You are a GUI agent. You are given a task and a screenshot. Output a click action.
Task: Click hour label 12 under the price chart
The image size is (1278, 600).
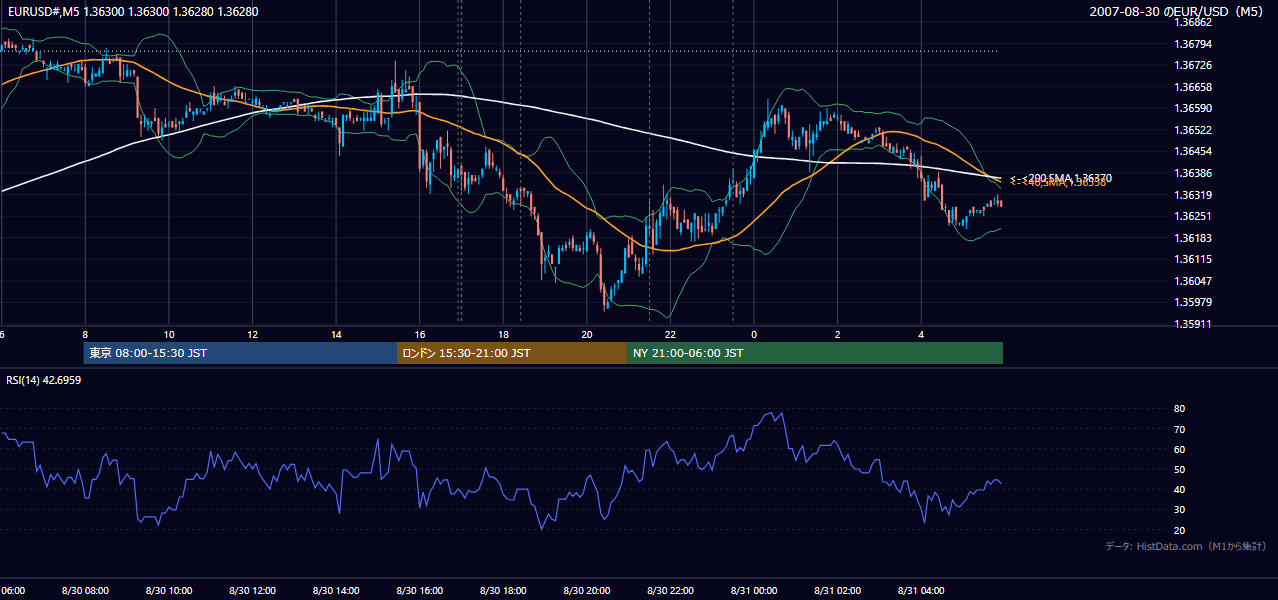coord(253,334)
